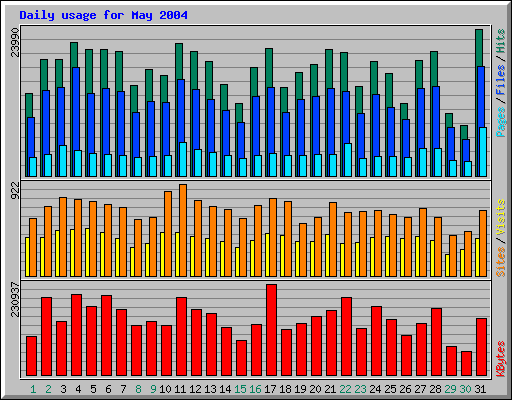Select day 29 on the x-axis
Image resolution: width=512 pixels, height=400 pixels.
(450, 389)
